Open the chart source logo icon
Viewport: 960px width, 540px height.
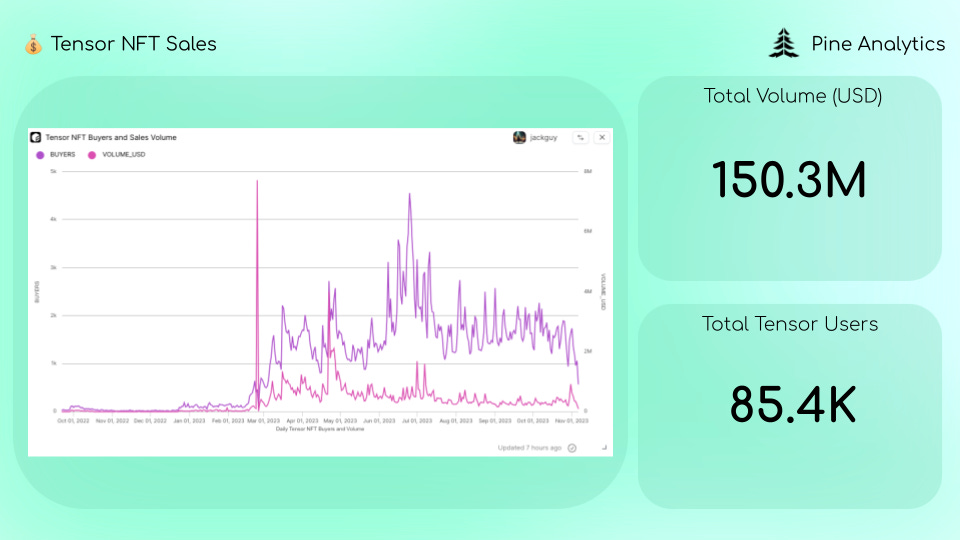36,137
